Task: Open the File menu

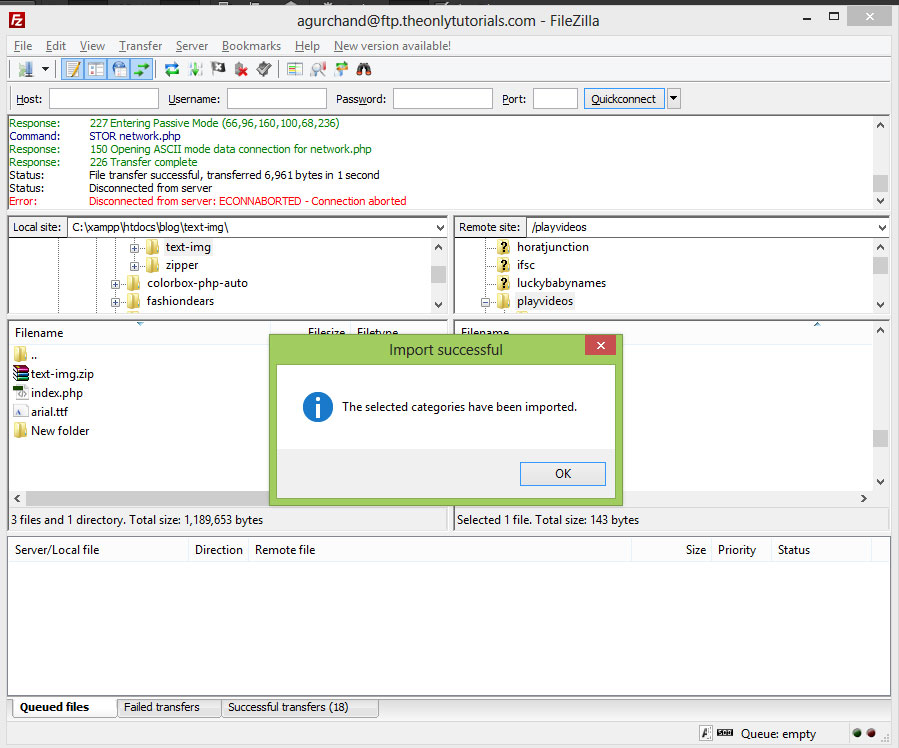Action: [x=23, y=46]
